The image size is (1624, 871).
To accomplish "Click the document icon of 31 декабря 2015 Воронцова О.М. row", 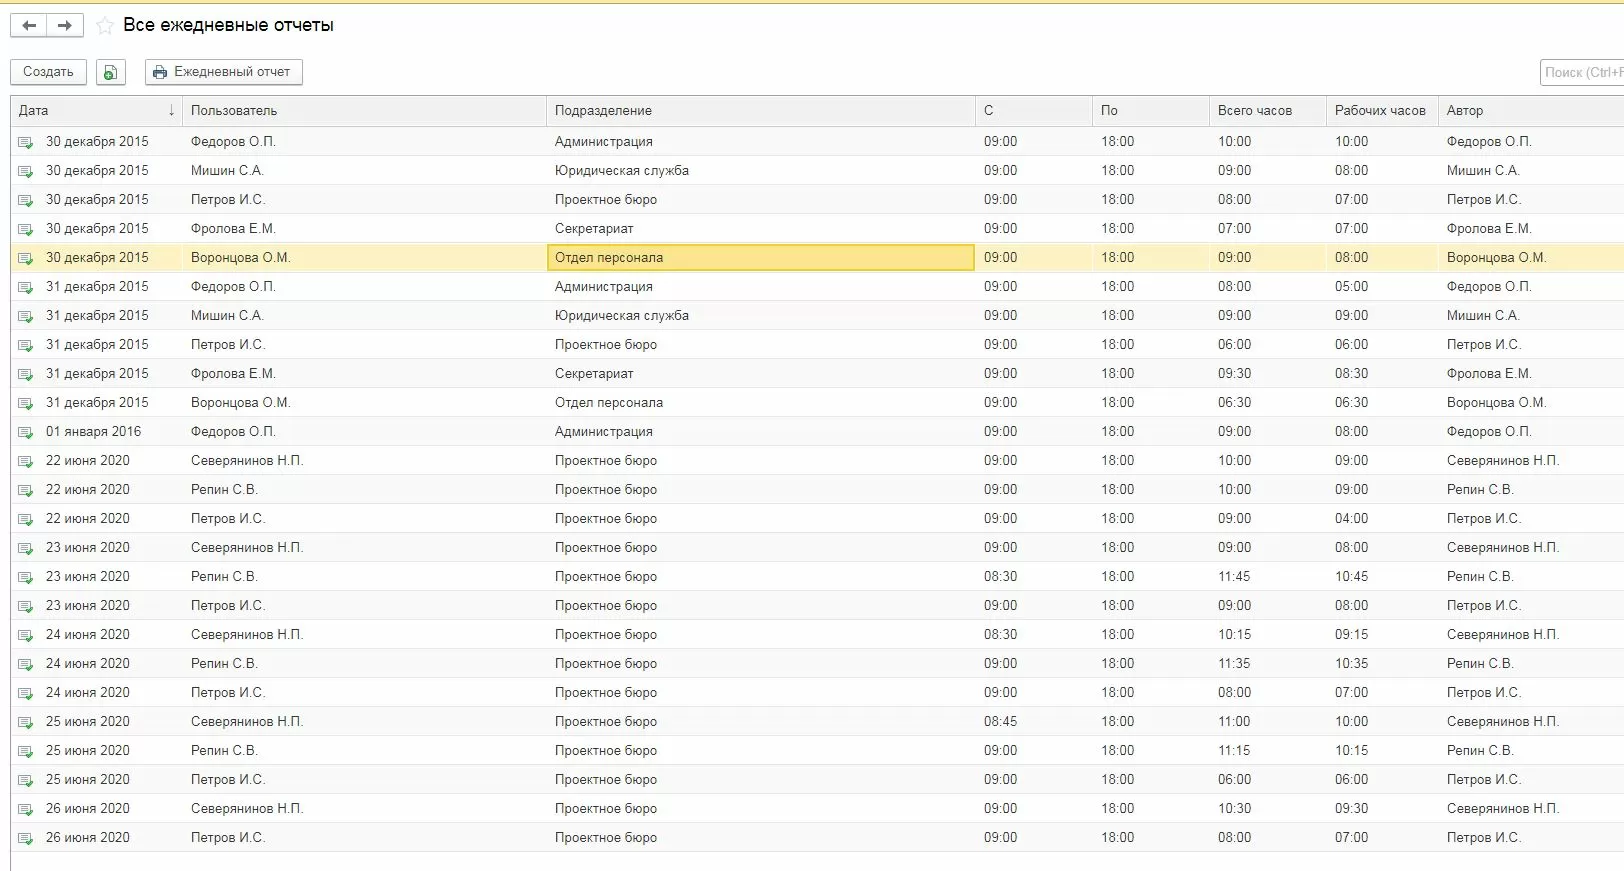I will click(25, 403).
